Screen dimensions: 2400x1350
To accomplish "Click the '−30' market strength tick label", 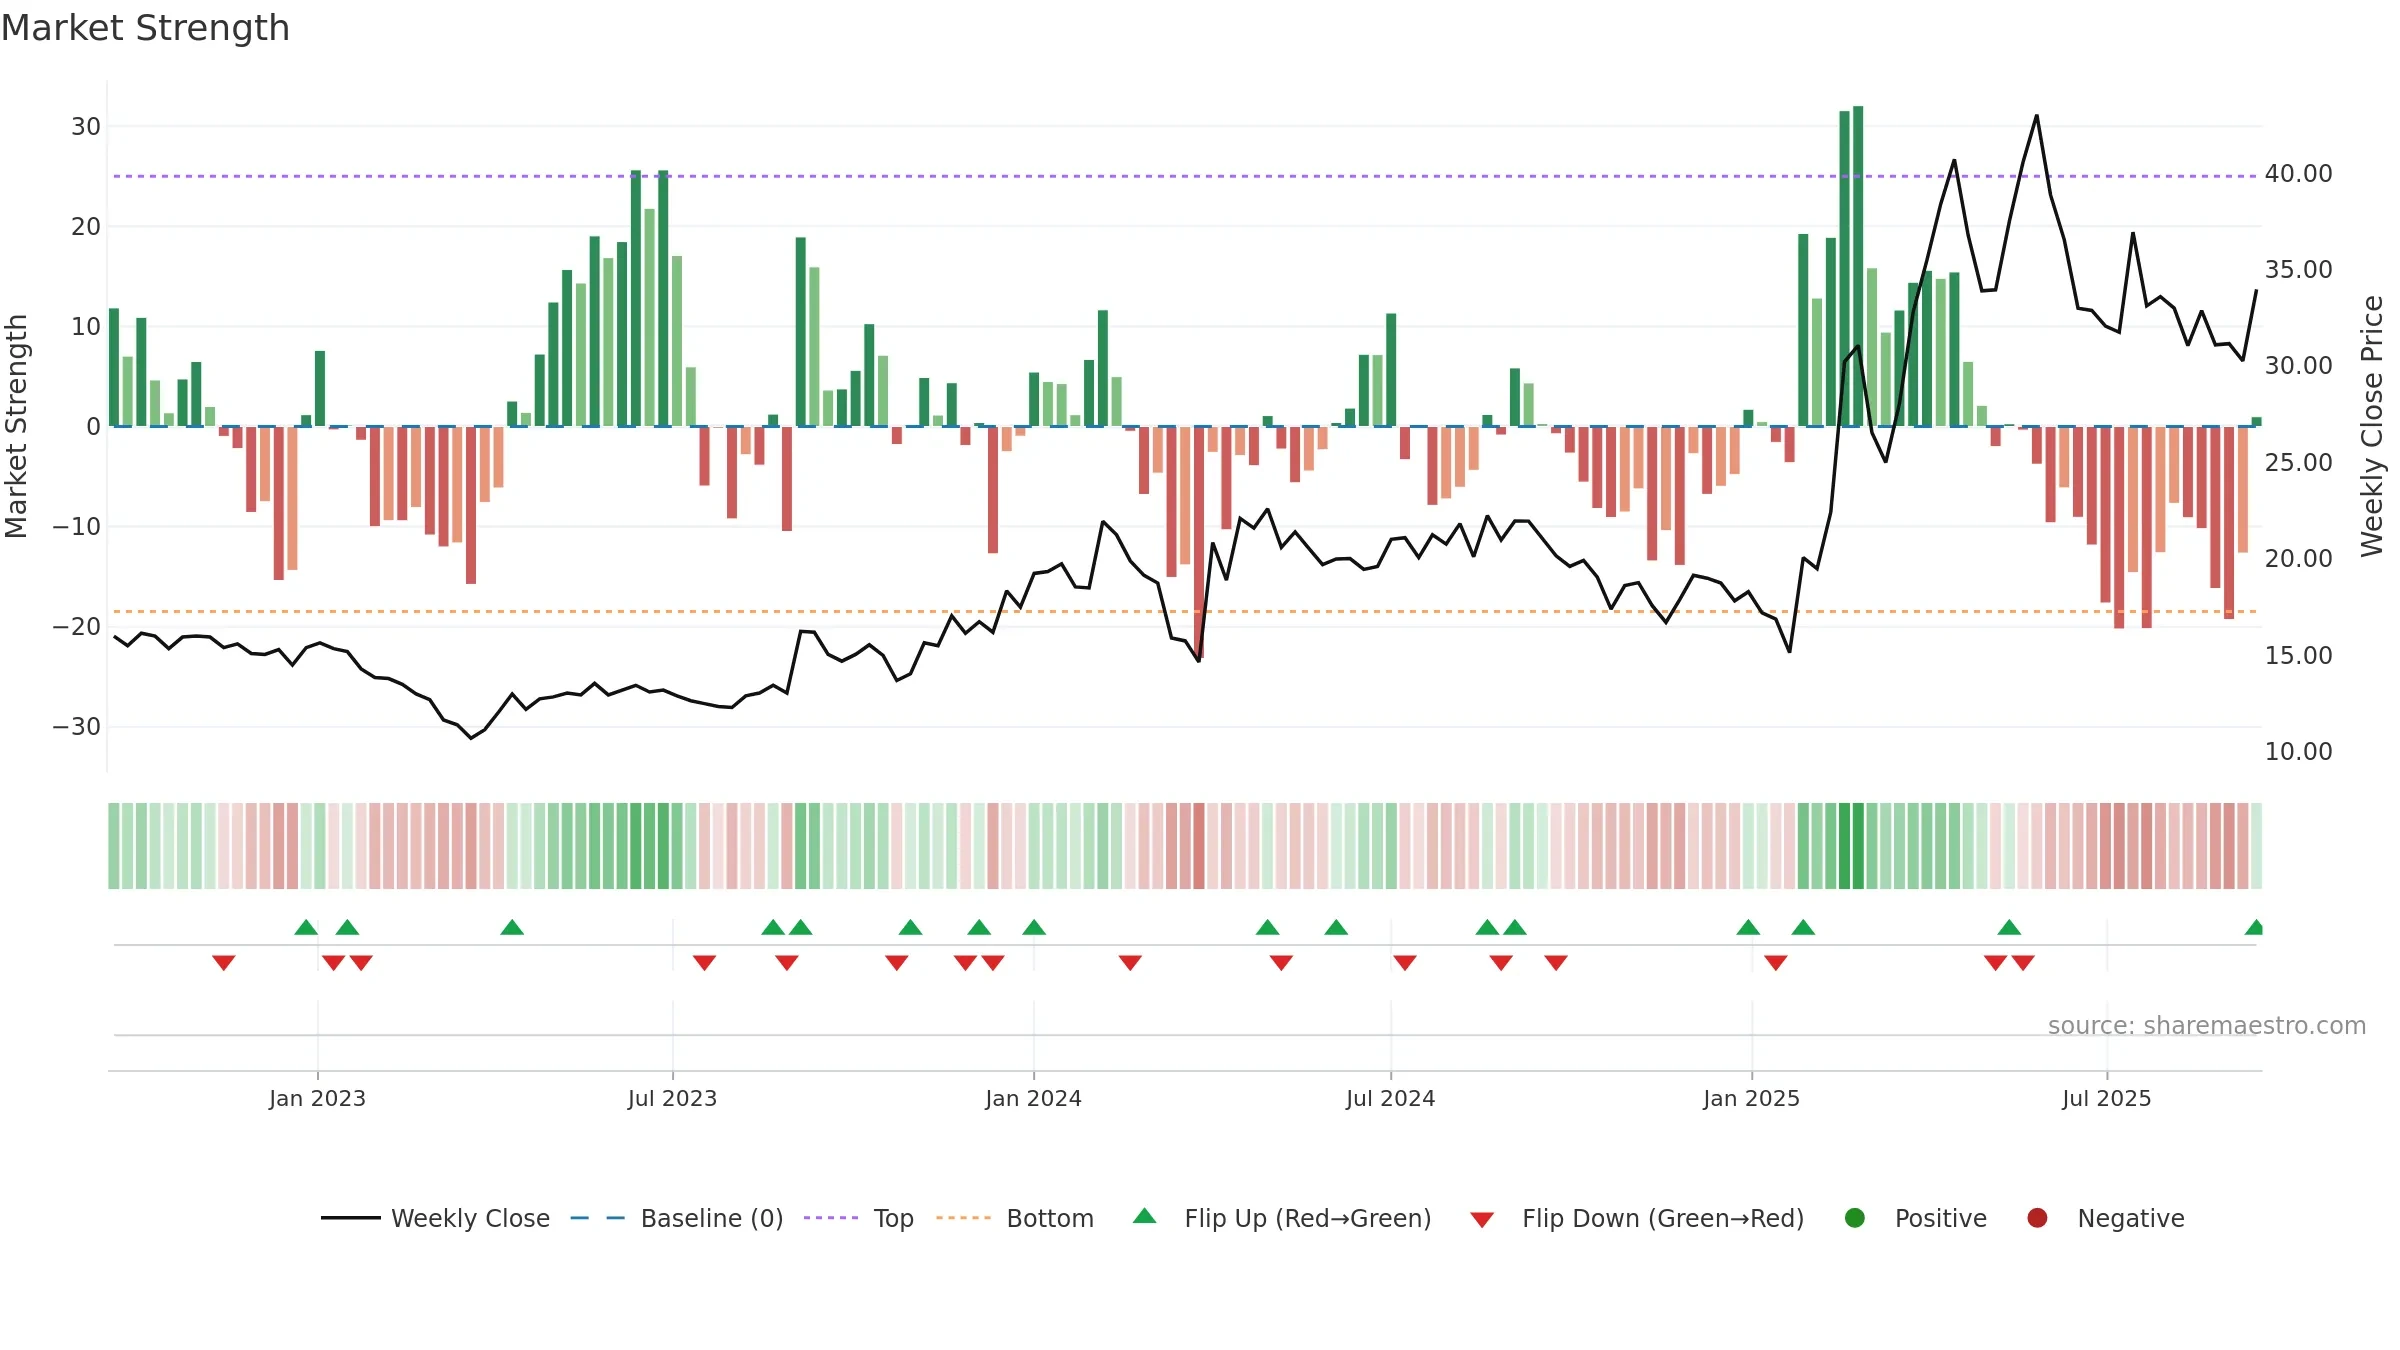I will point(77,727).
